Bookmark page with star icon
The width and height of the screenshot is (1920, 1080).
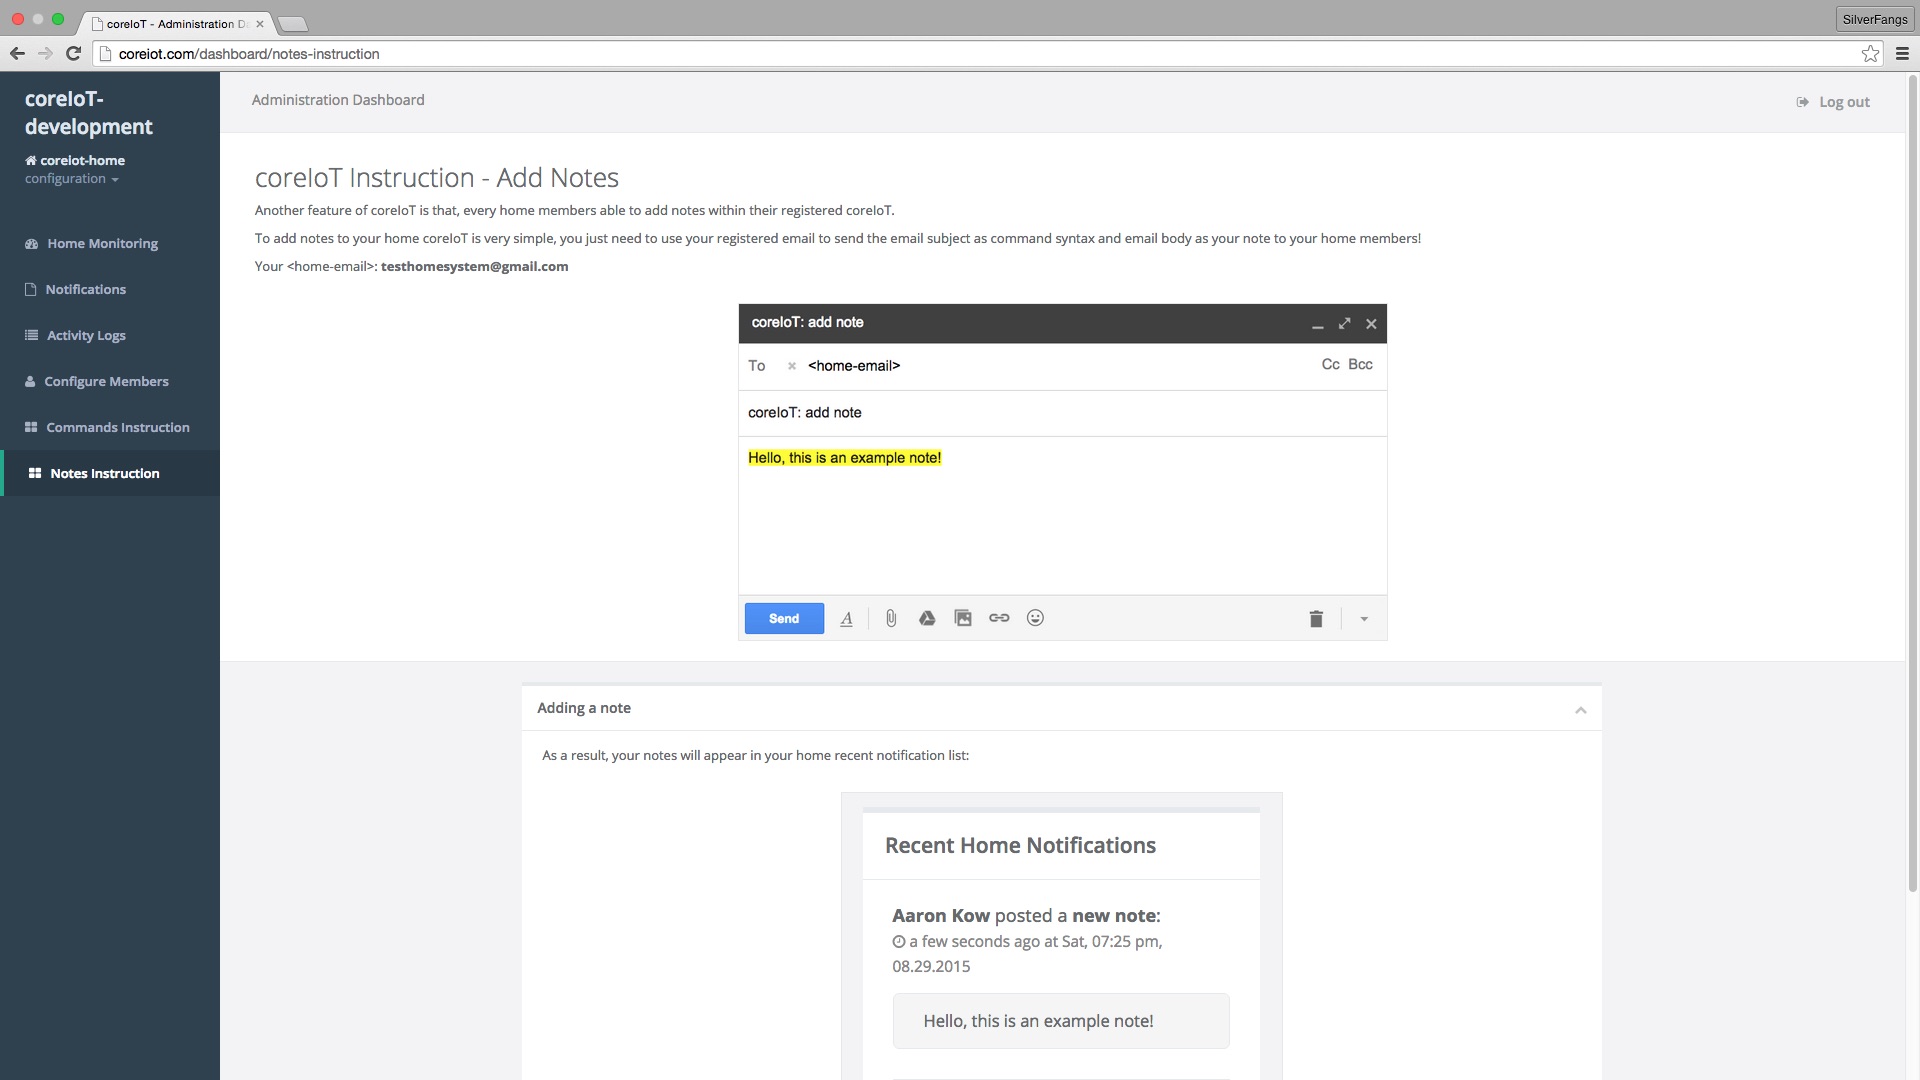(x=1870, y=54)
